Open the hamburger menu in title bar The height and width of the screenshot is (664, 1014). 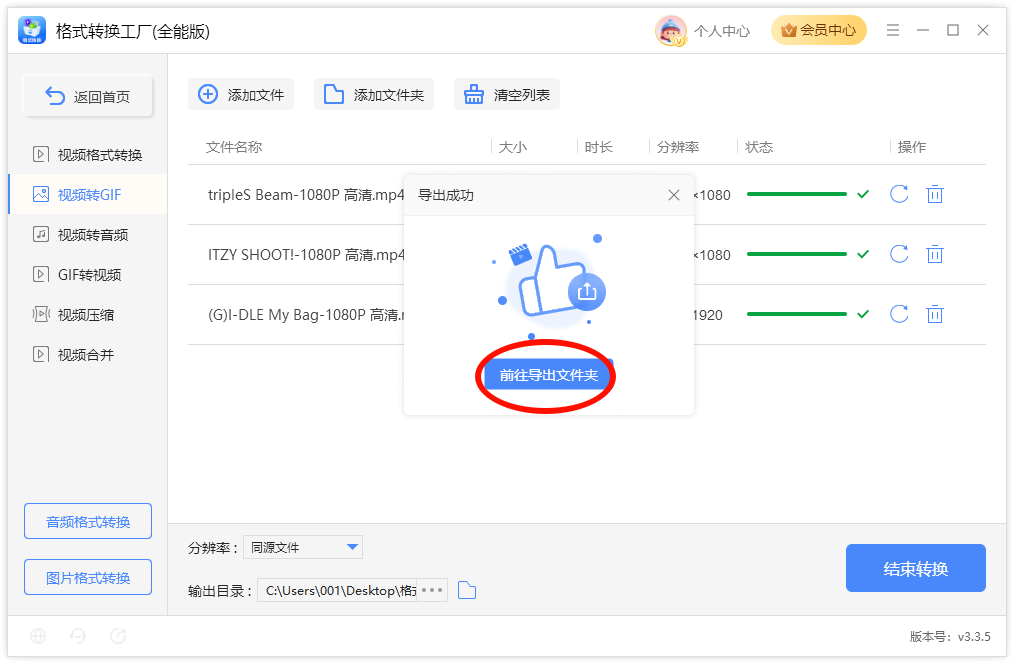click(892, 30)
